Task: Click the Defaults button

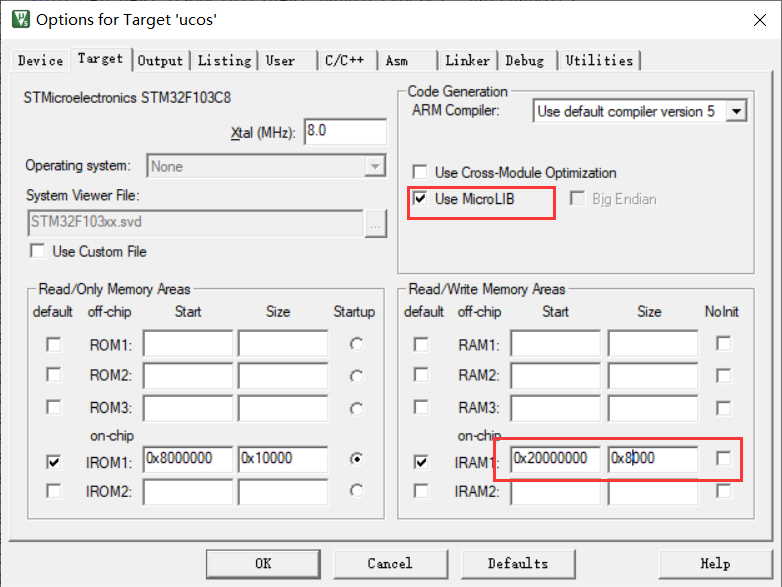Action: coord(518,564)
